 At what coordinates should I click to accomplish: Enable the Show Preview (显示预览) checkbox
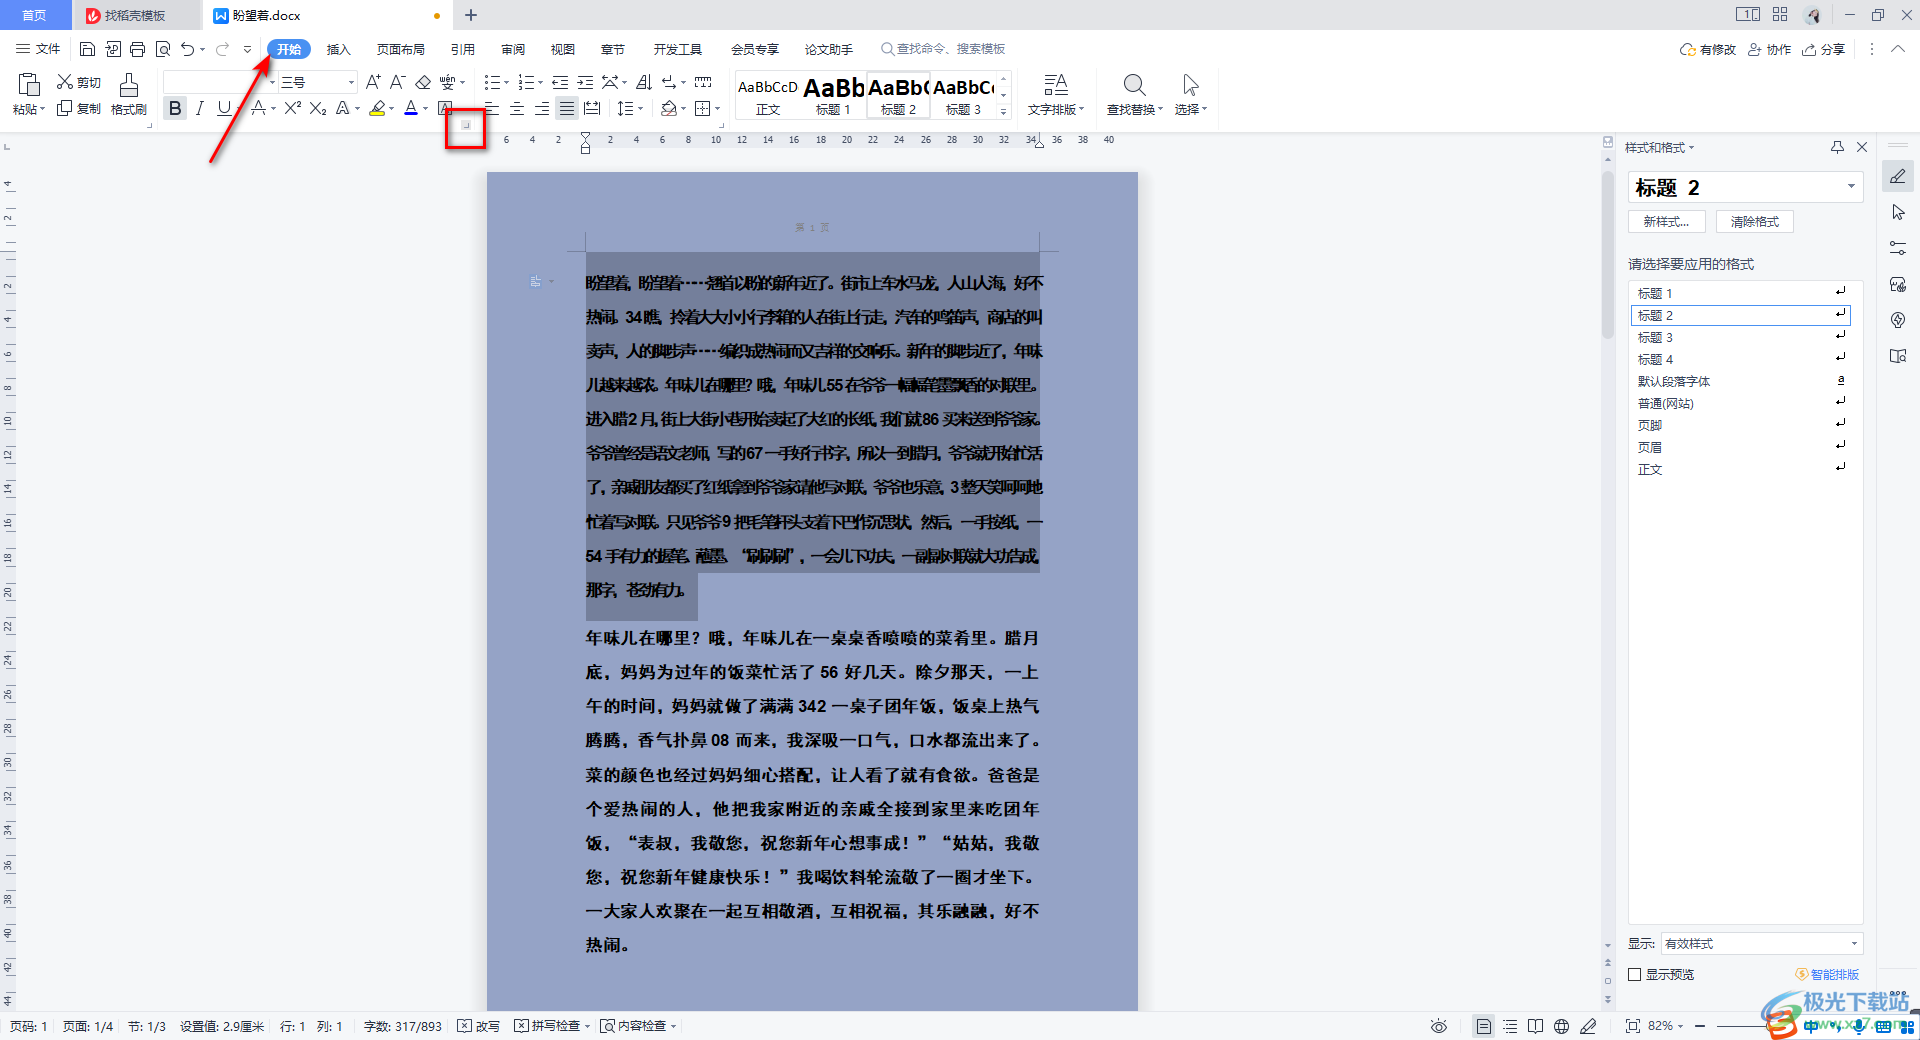[1635, 974]
